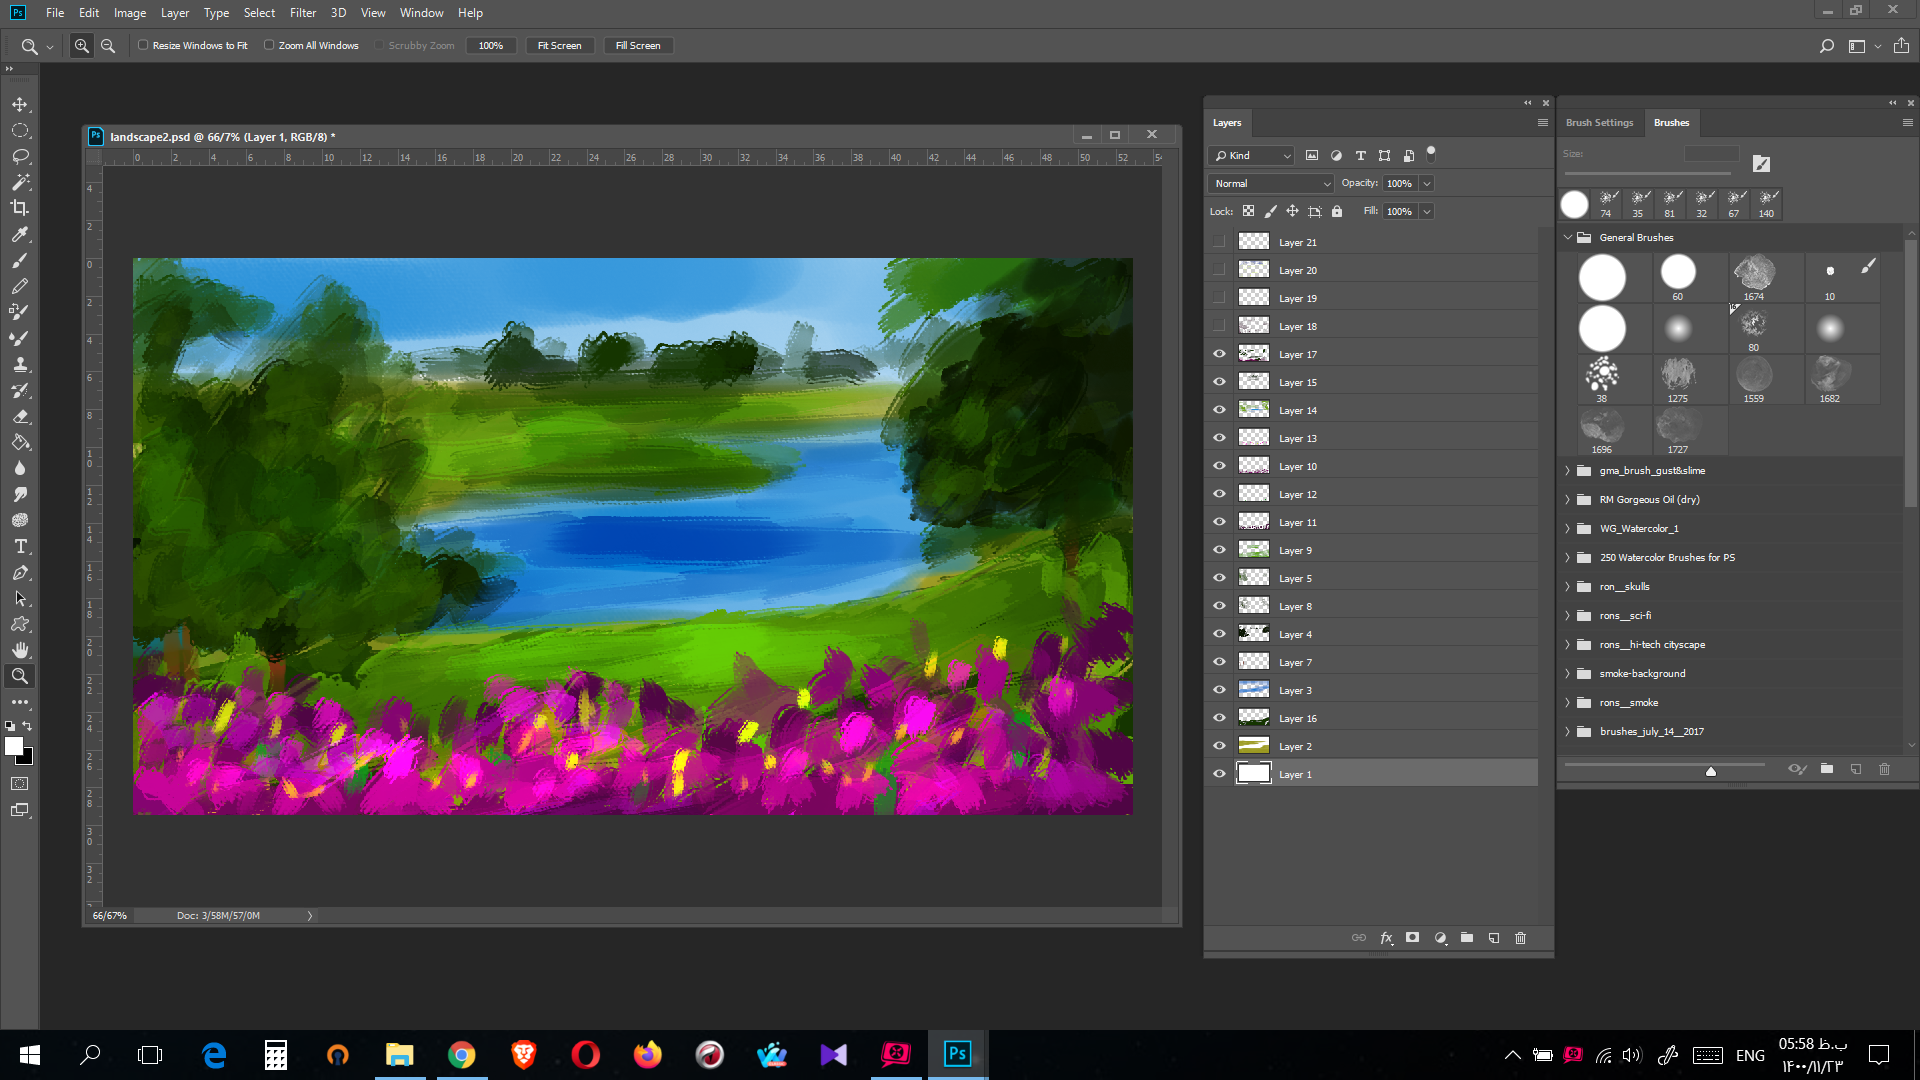Select the Paint Bucket tool
Viewport: 1920px width, 1080px height.
20,442
